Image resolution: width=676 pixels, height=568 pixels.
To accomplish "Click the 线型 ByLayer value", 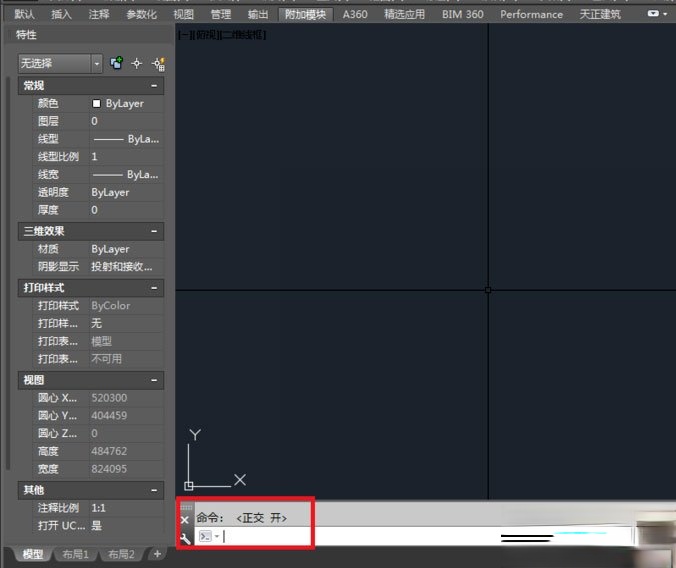I will (x=126, y=139).
